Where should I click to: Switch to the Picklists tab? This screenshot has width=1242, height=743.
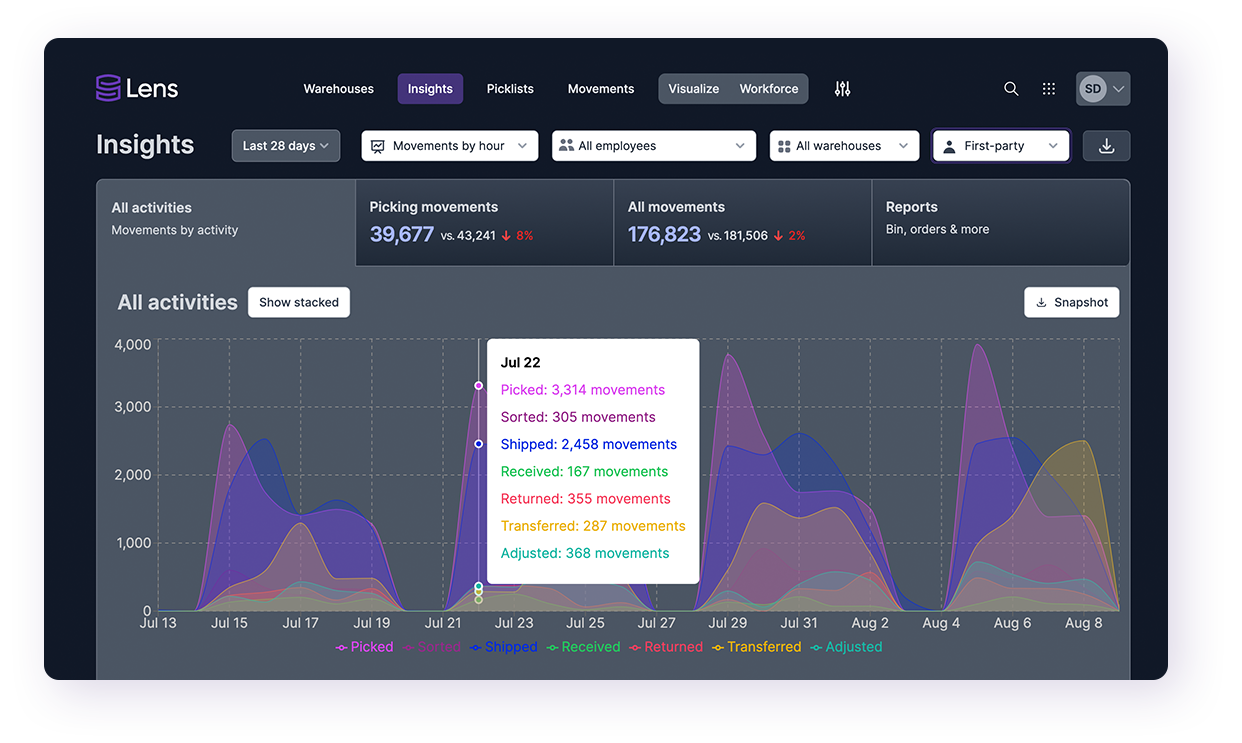point(510,88)
